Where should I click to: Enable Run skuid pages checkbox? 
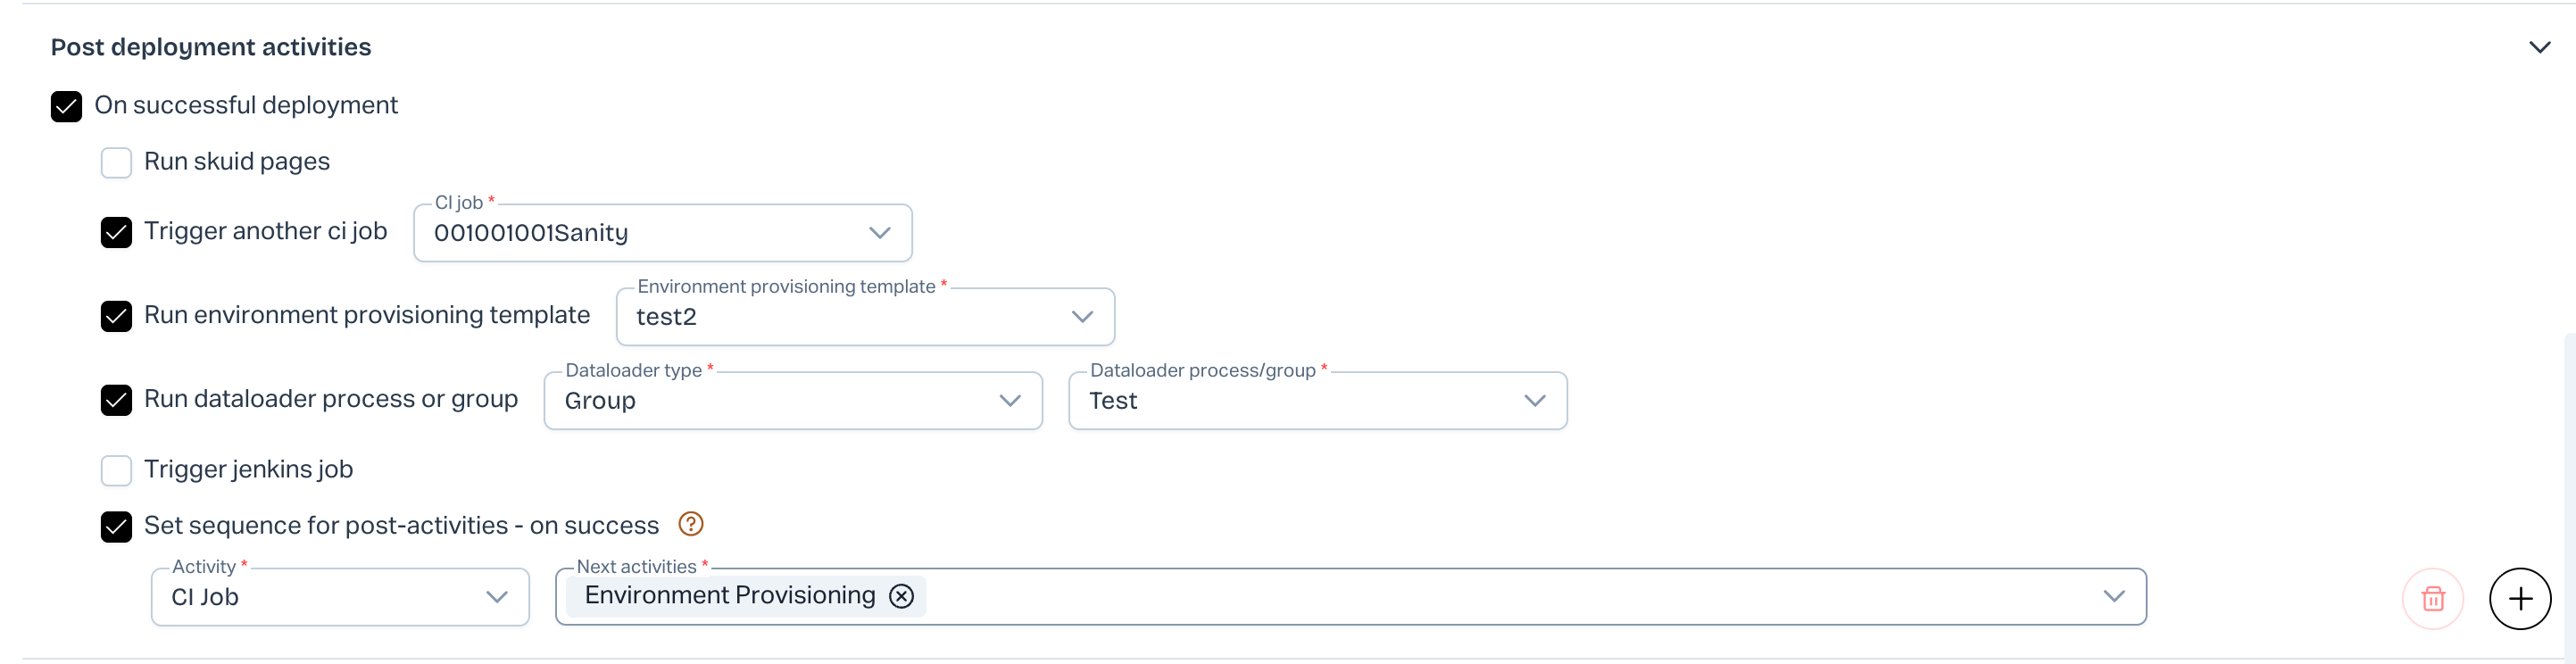(117, 162)
